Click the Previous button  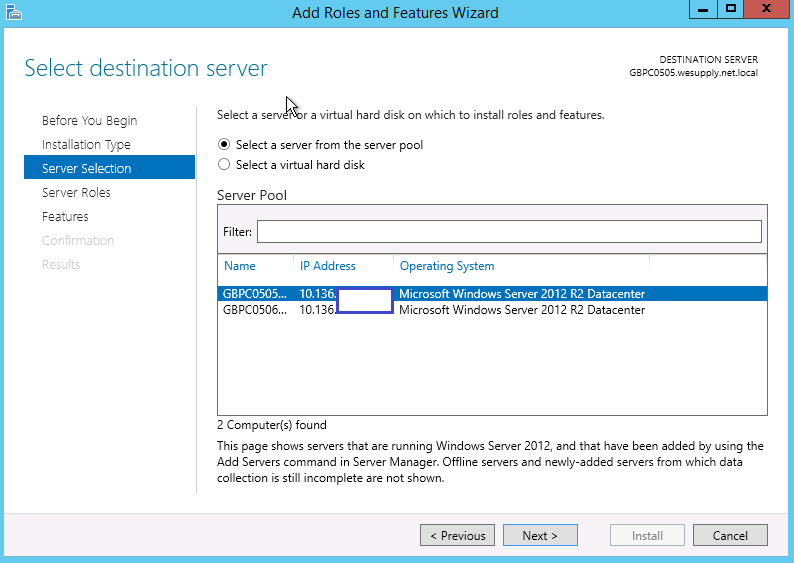tap(457, 535)
